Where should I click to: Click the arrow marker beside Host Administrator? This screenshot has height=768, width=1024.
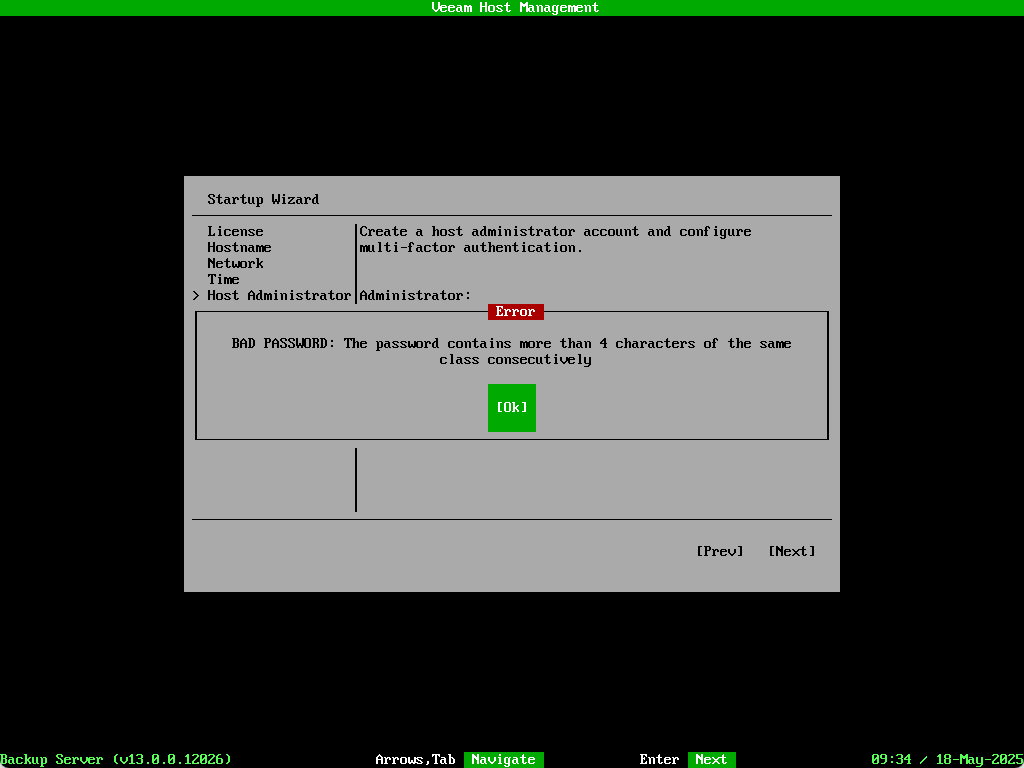[196, 295]
